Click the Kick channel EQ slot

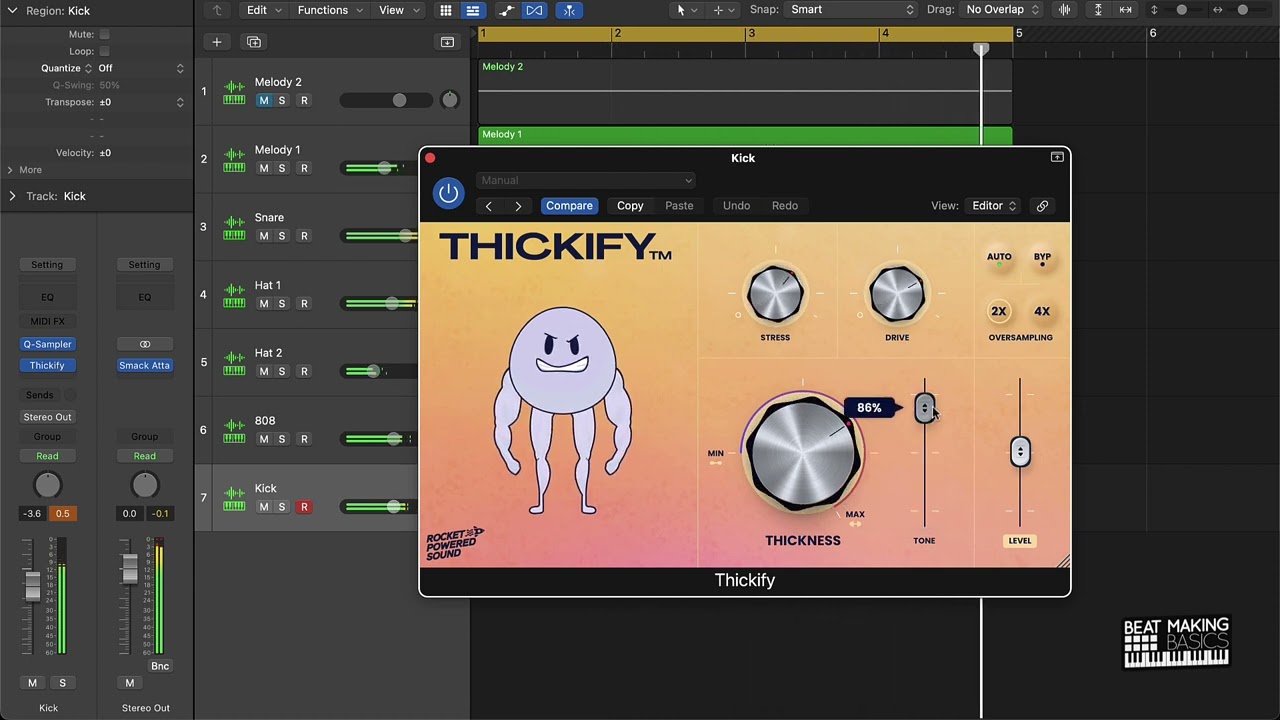pos(47,297)
